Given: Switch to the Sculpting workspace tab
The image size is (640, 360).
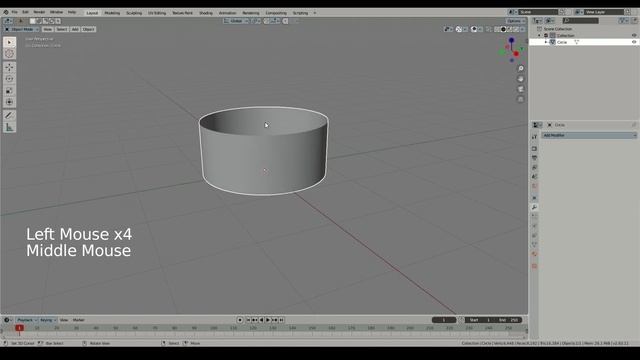Looking at the screenshot, I should (134, 13).
